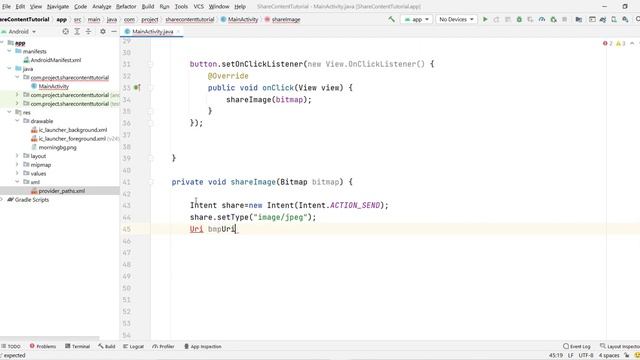The width and height of the screenshot is (640, 360).
Task: Click the yellow warnings indicator in editor
Action: pyautogui.click(x=620, y=43)
